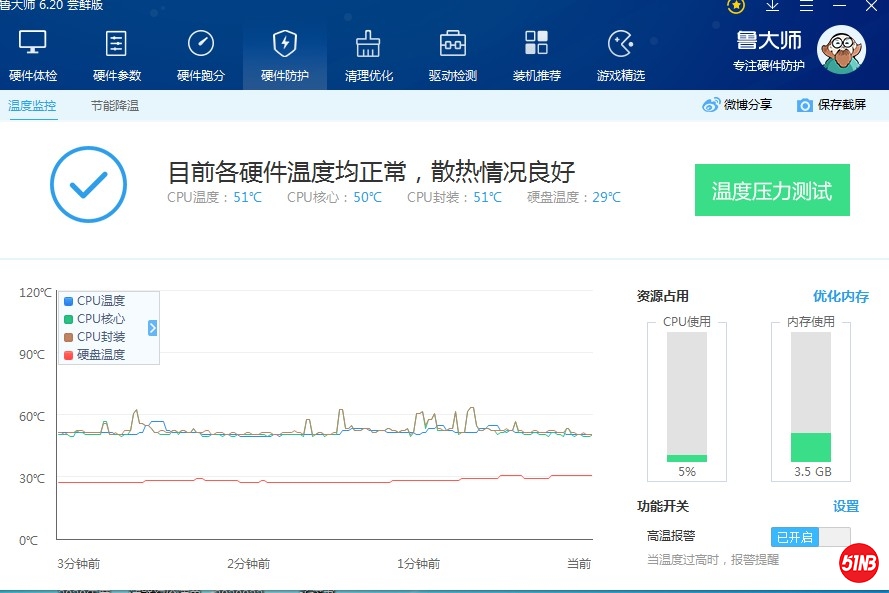Open the 驱动检测 driver detection section

tap(453, 56)
